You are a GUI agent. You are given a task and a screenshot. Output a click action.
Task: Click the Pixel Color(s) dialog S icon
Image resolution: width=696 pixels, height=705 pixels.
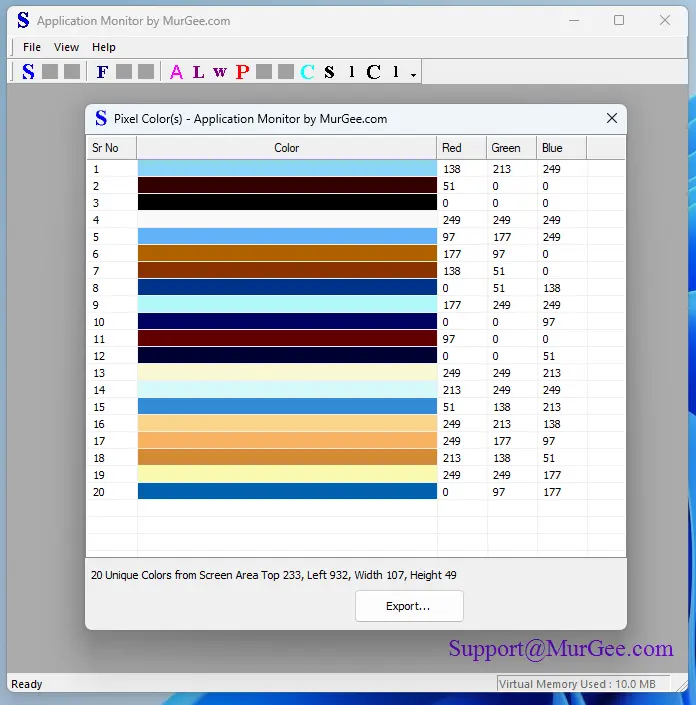click(x=101, y=118)
